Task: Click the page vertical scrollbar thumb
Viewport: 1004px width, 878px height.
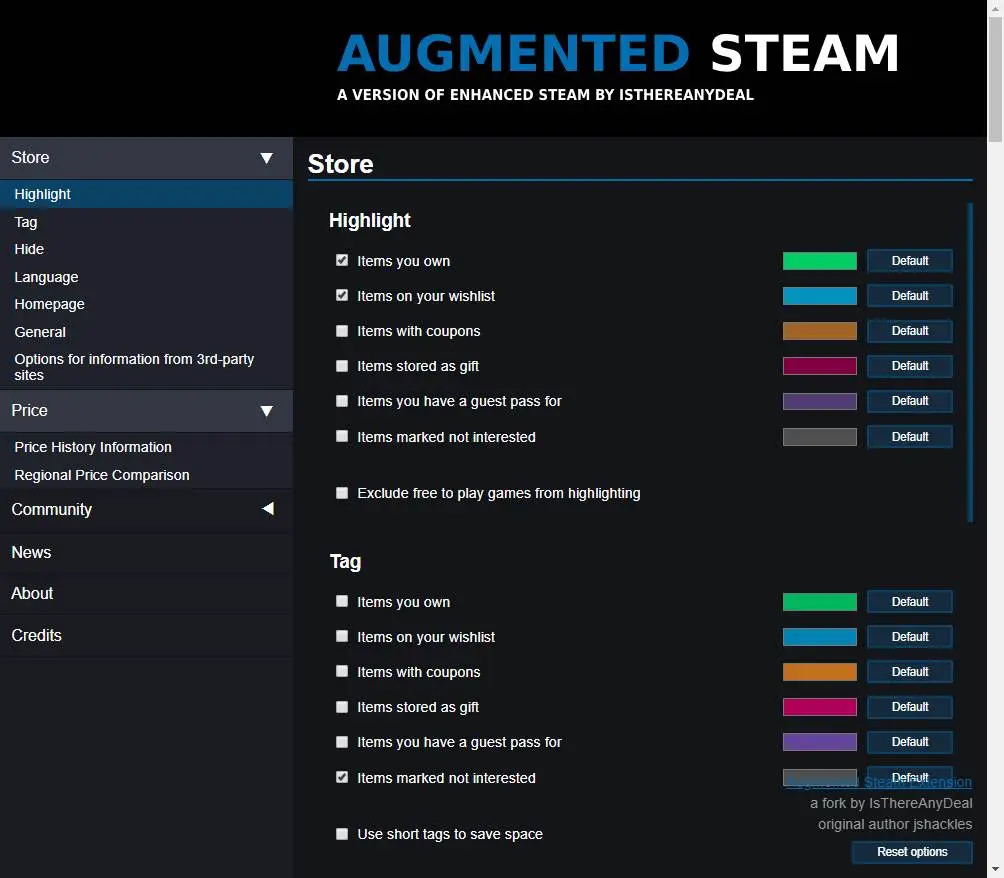Action: click(x=995, y=78)
